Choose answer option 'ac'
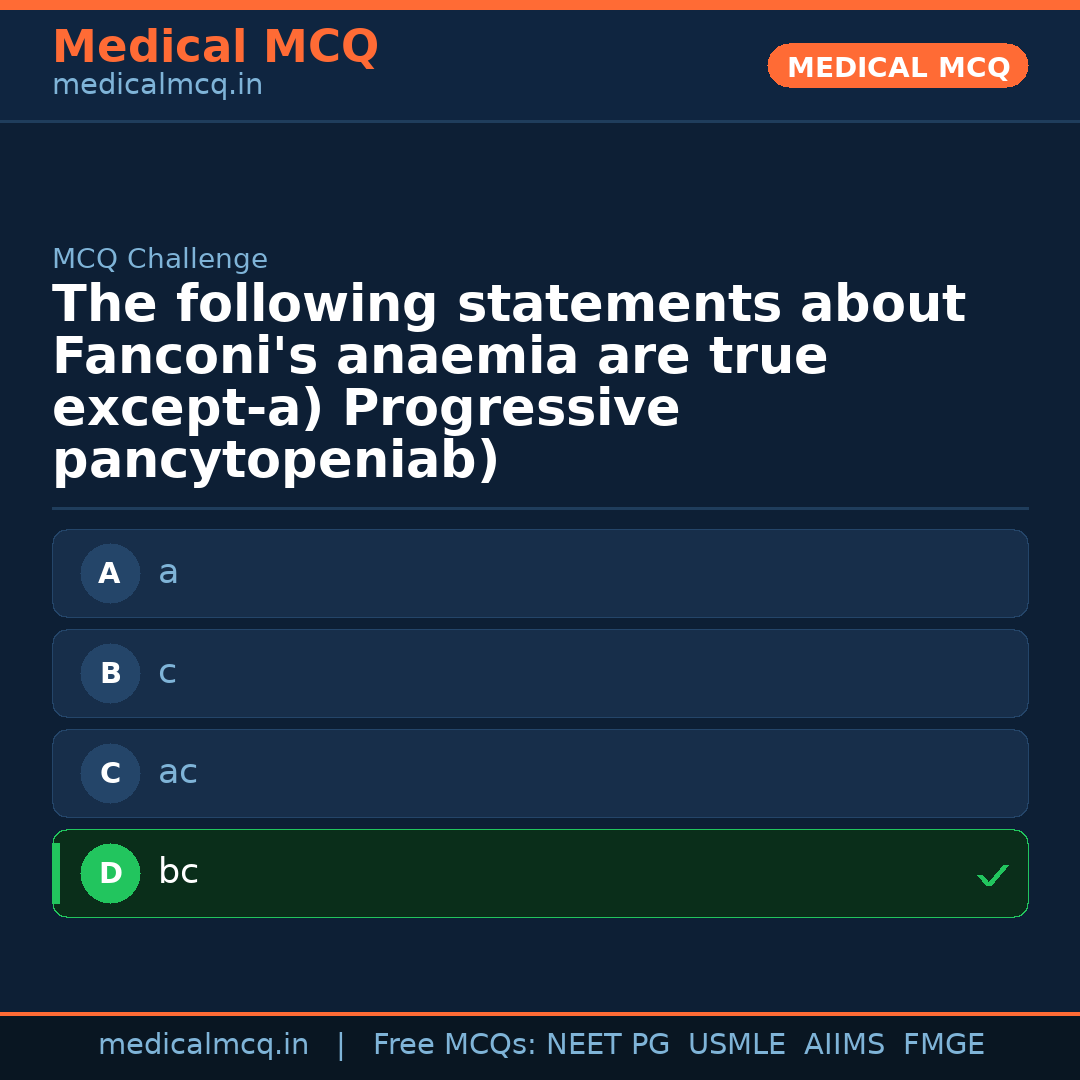 (540, 773)
